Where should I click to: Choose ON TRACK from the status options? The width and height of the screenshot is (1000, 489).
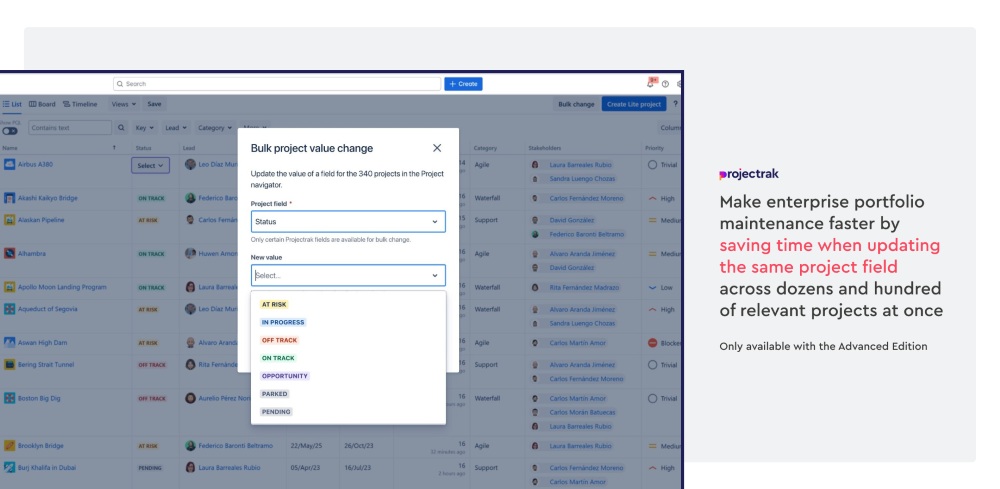click(x=278, y=358)
